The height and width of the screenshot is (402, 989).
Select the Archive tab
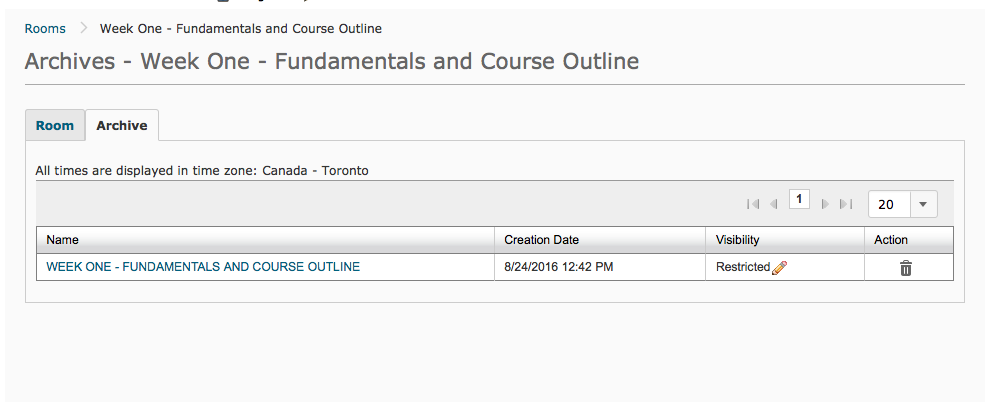click(x=122, y=126)
